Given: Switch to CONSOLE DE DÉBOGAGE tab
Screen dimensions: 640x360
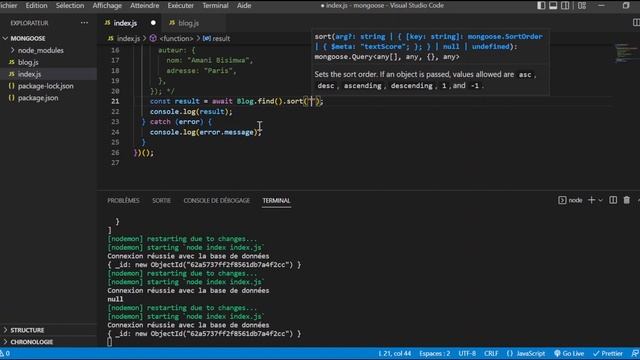Looking at the screenshot, I should [x=216, y=200].
